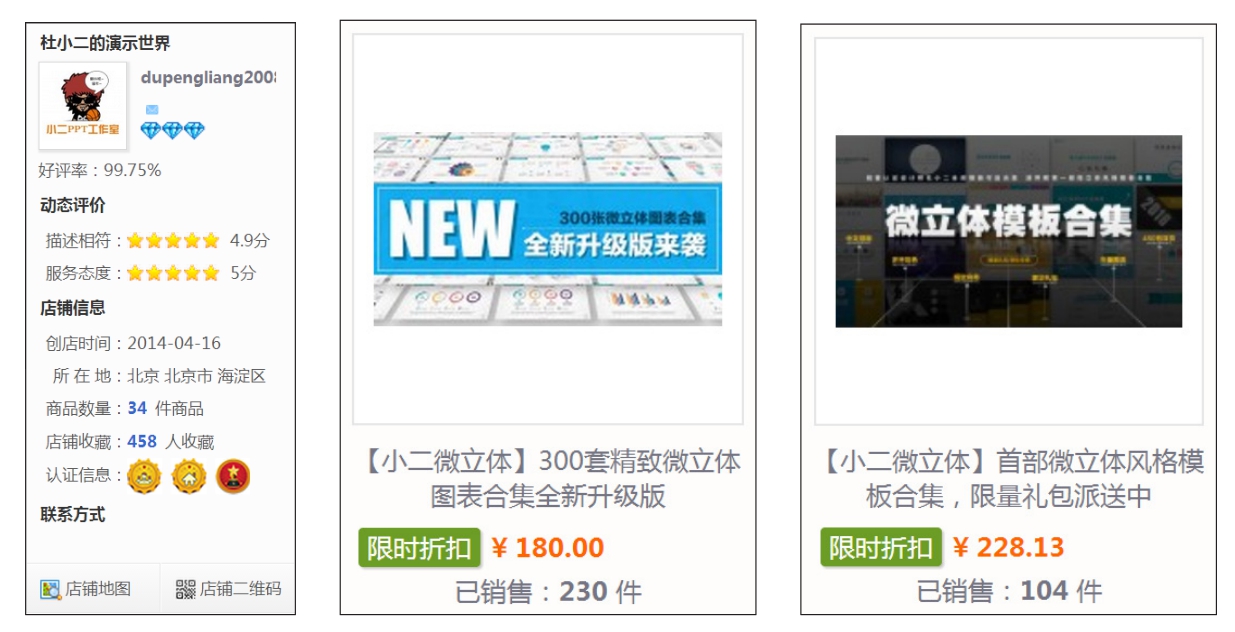Open the 店铺地图 tab
The image size is (1235, 632).
[x=93, y=588]
